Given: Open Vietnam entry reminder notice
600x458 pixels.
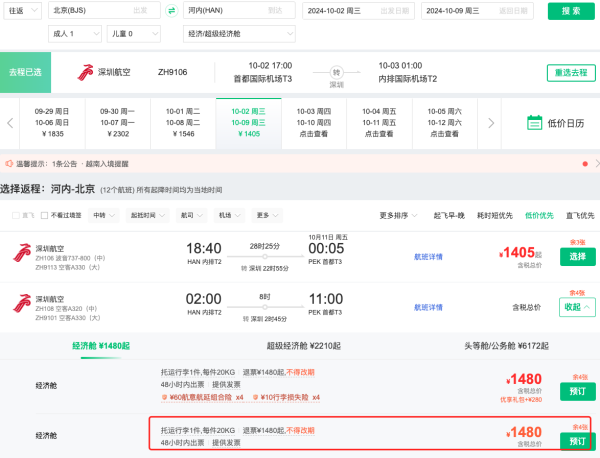Looking at the screenshot, I should coord(107,164).
